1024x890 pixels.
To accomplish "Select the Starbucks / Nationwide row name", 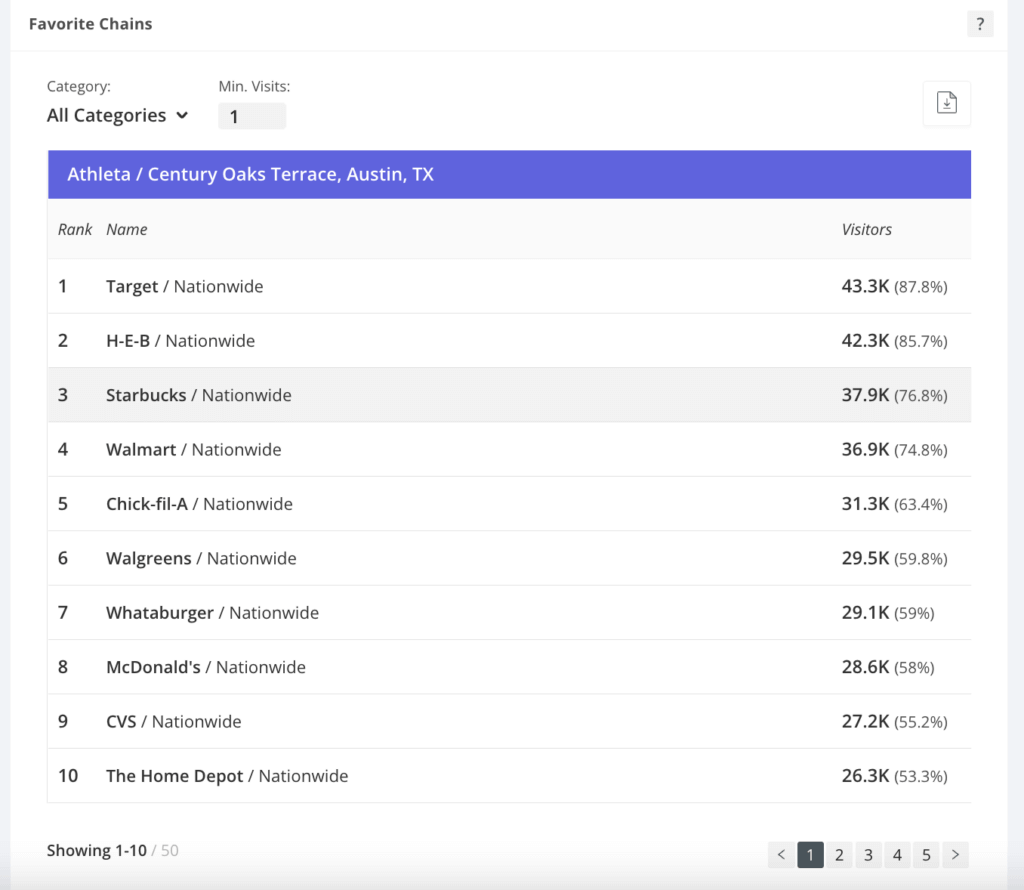I will [199, 395].
